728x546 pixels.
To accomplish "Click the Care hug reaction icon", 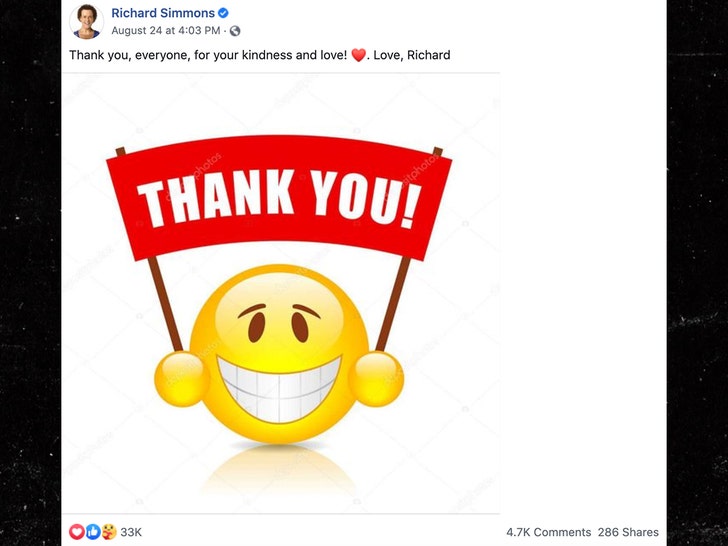I will tap(109, 532).
